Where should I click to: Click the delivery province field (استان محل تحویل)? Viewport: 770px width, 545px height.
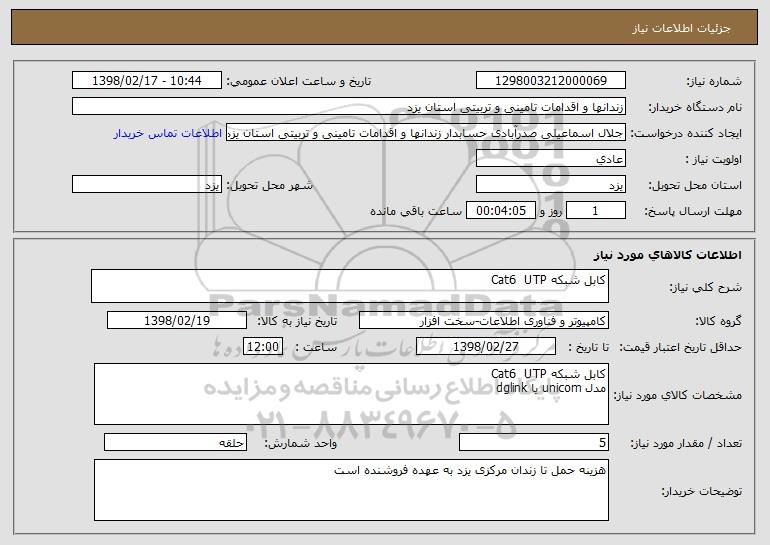(550, 185)
